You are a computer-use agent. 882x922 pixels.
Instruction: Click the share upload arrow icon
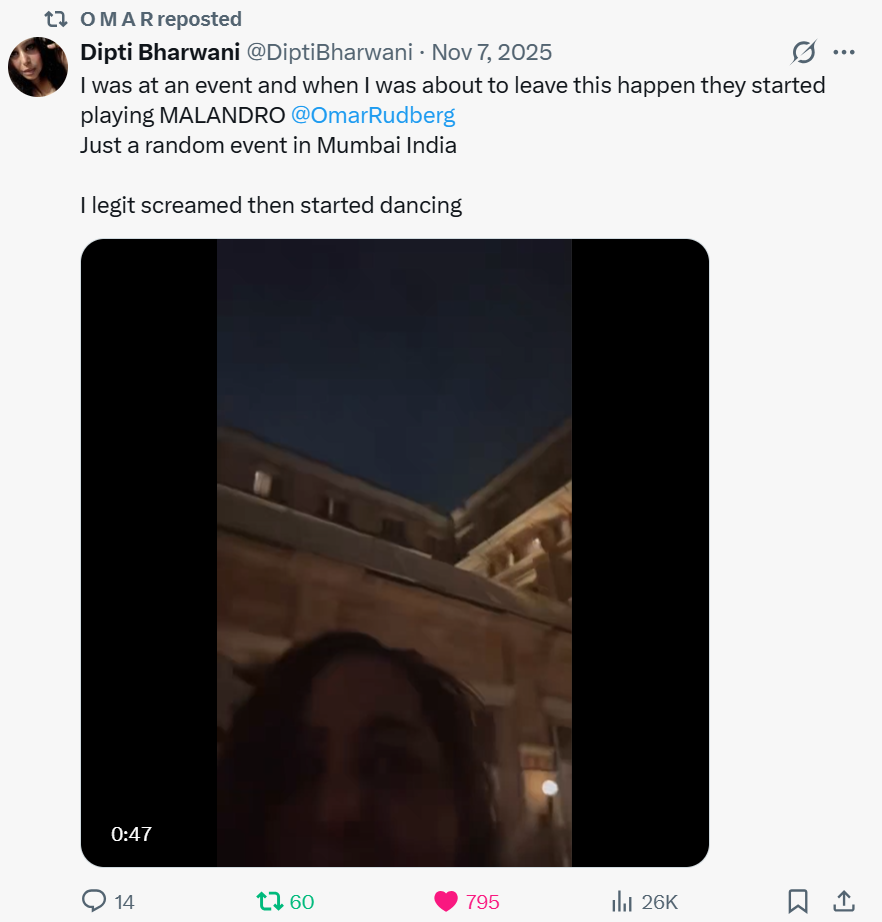pyautogui.click(x=843, y=901)
